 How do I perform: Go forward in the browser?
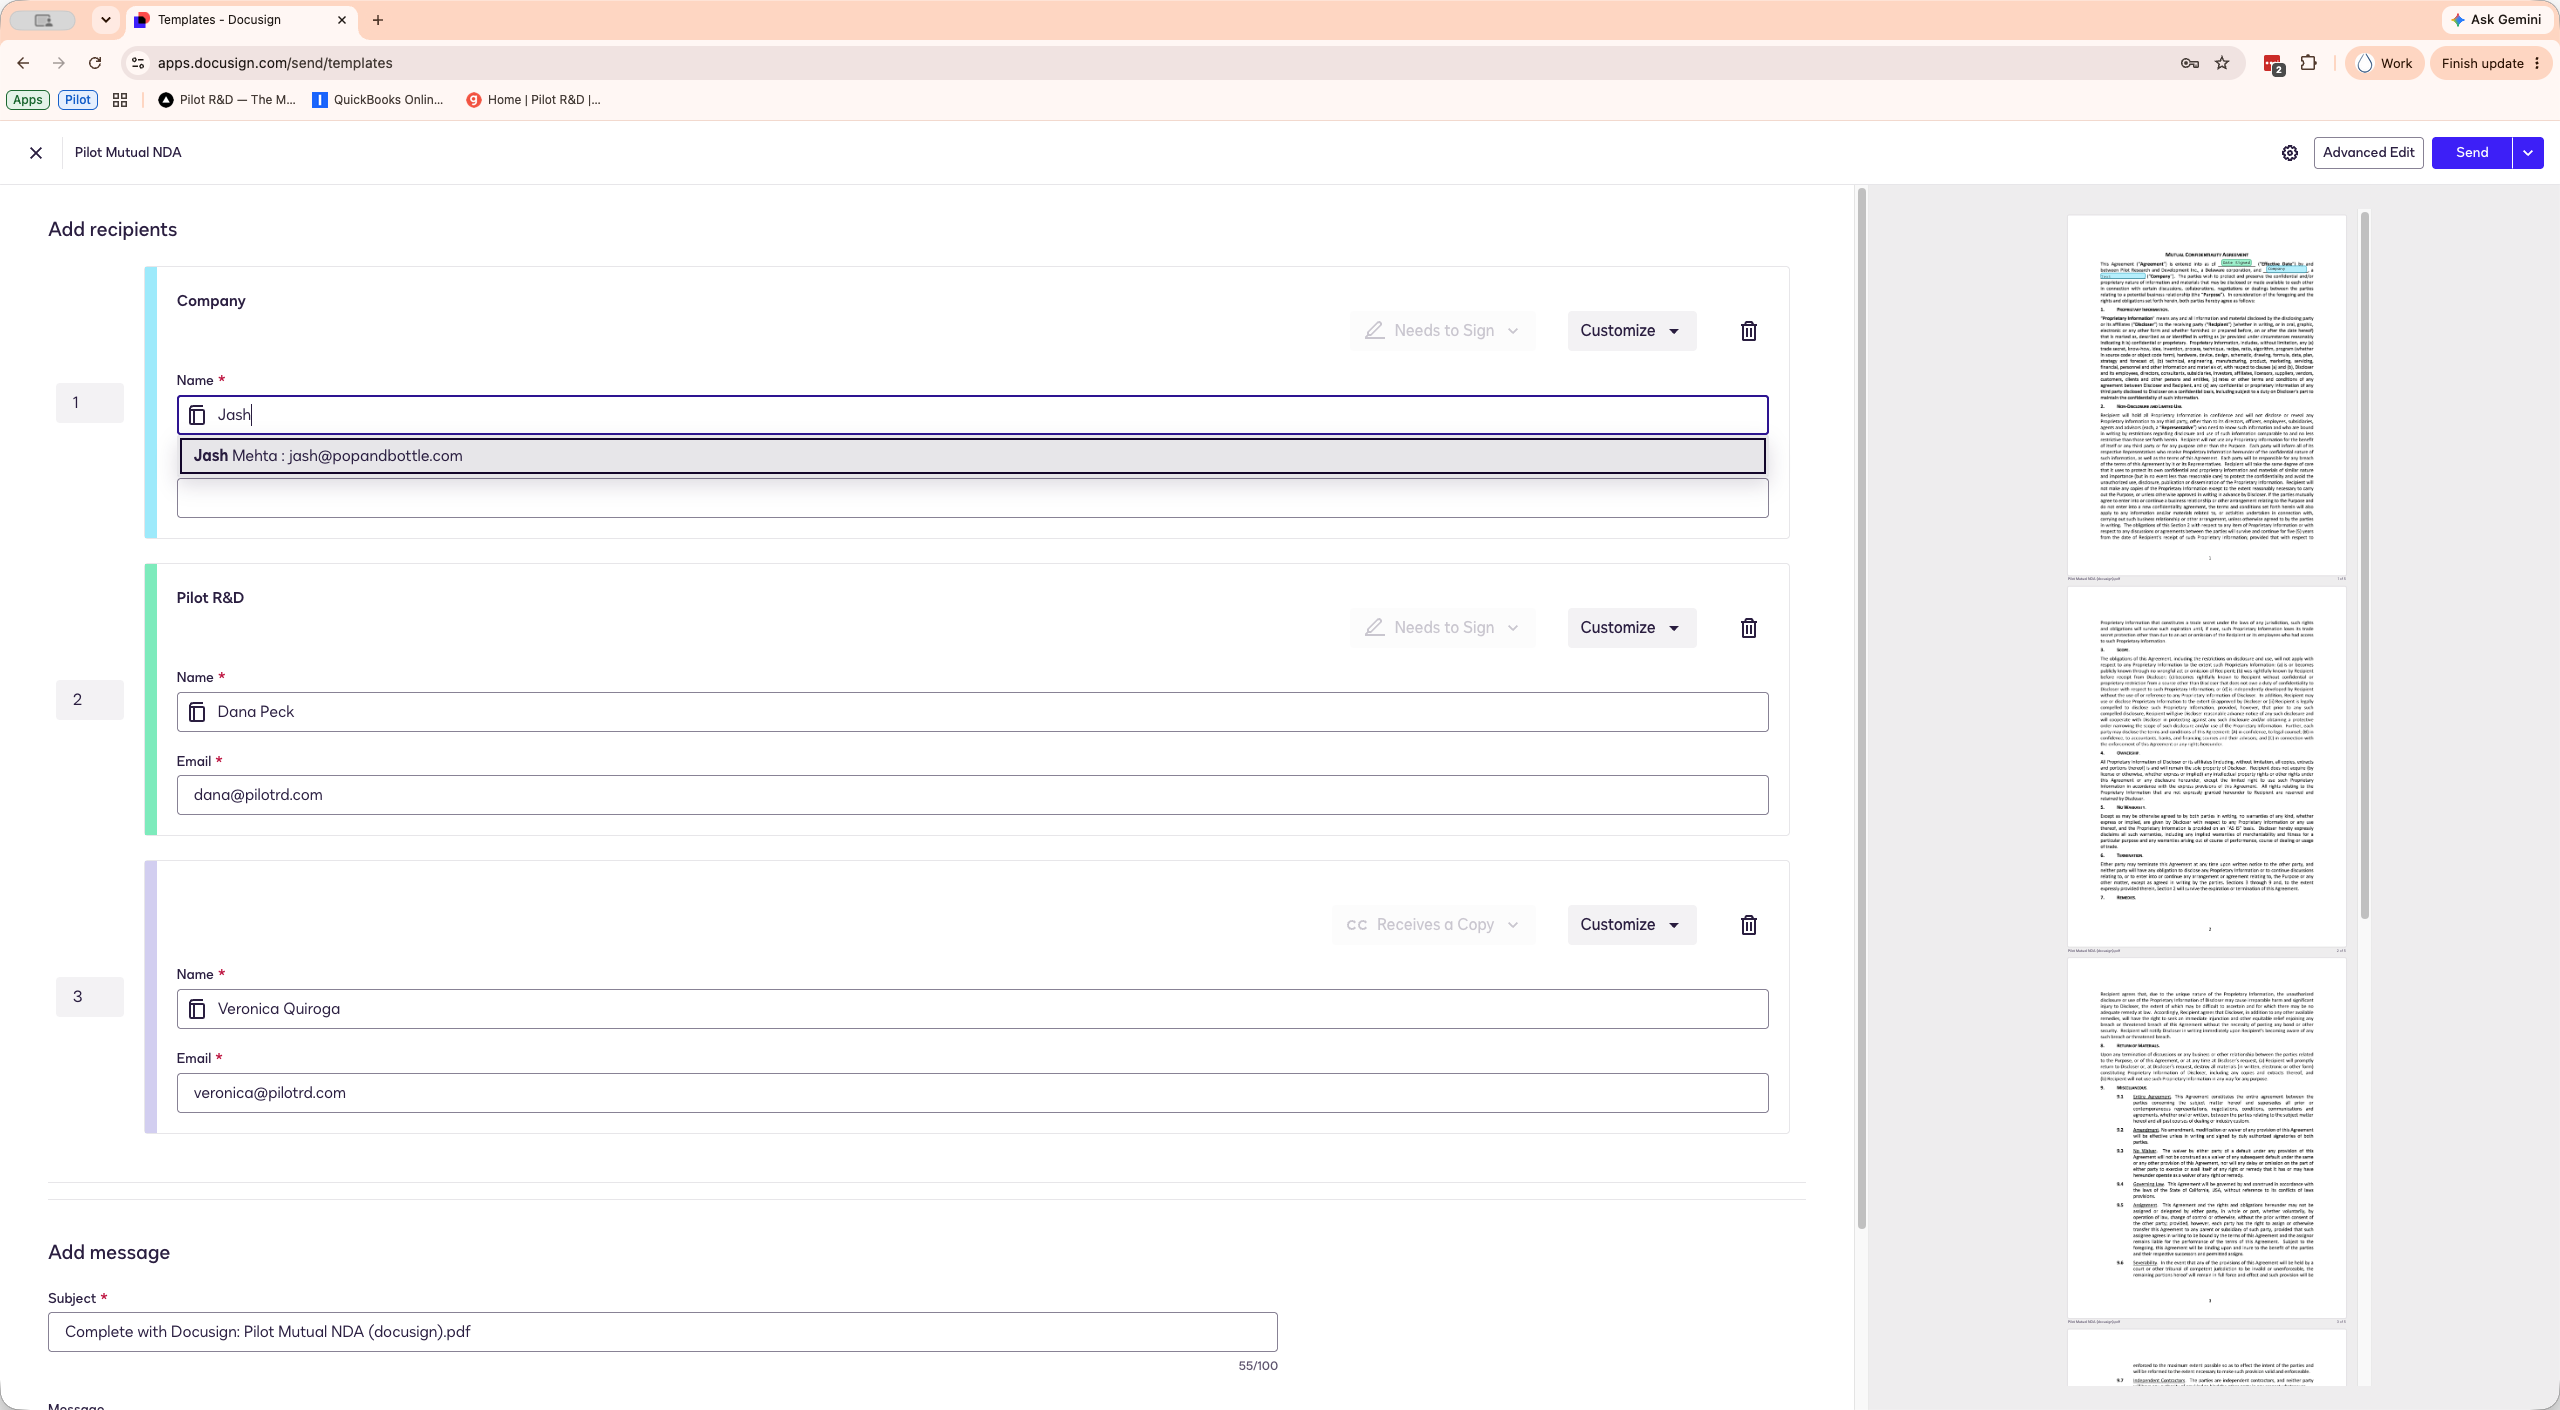pyautogui.click(x=59, y=63)
